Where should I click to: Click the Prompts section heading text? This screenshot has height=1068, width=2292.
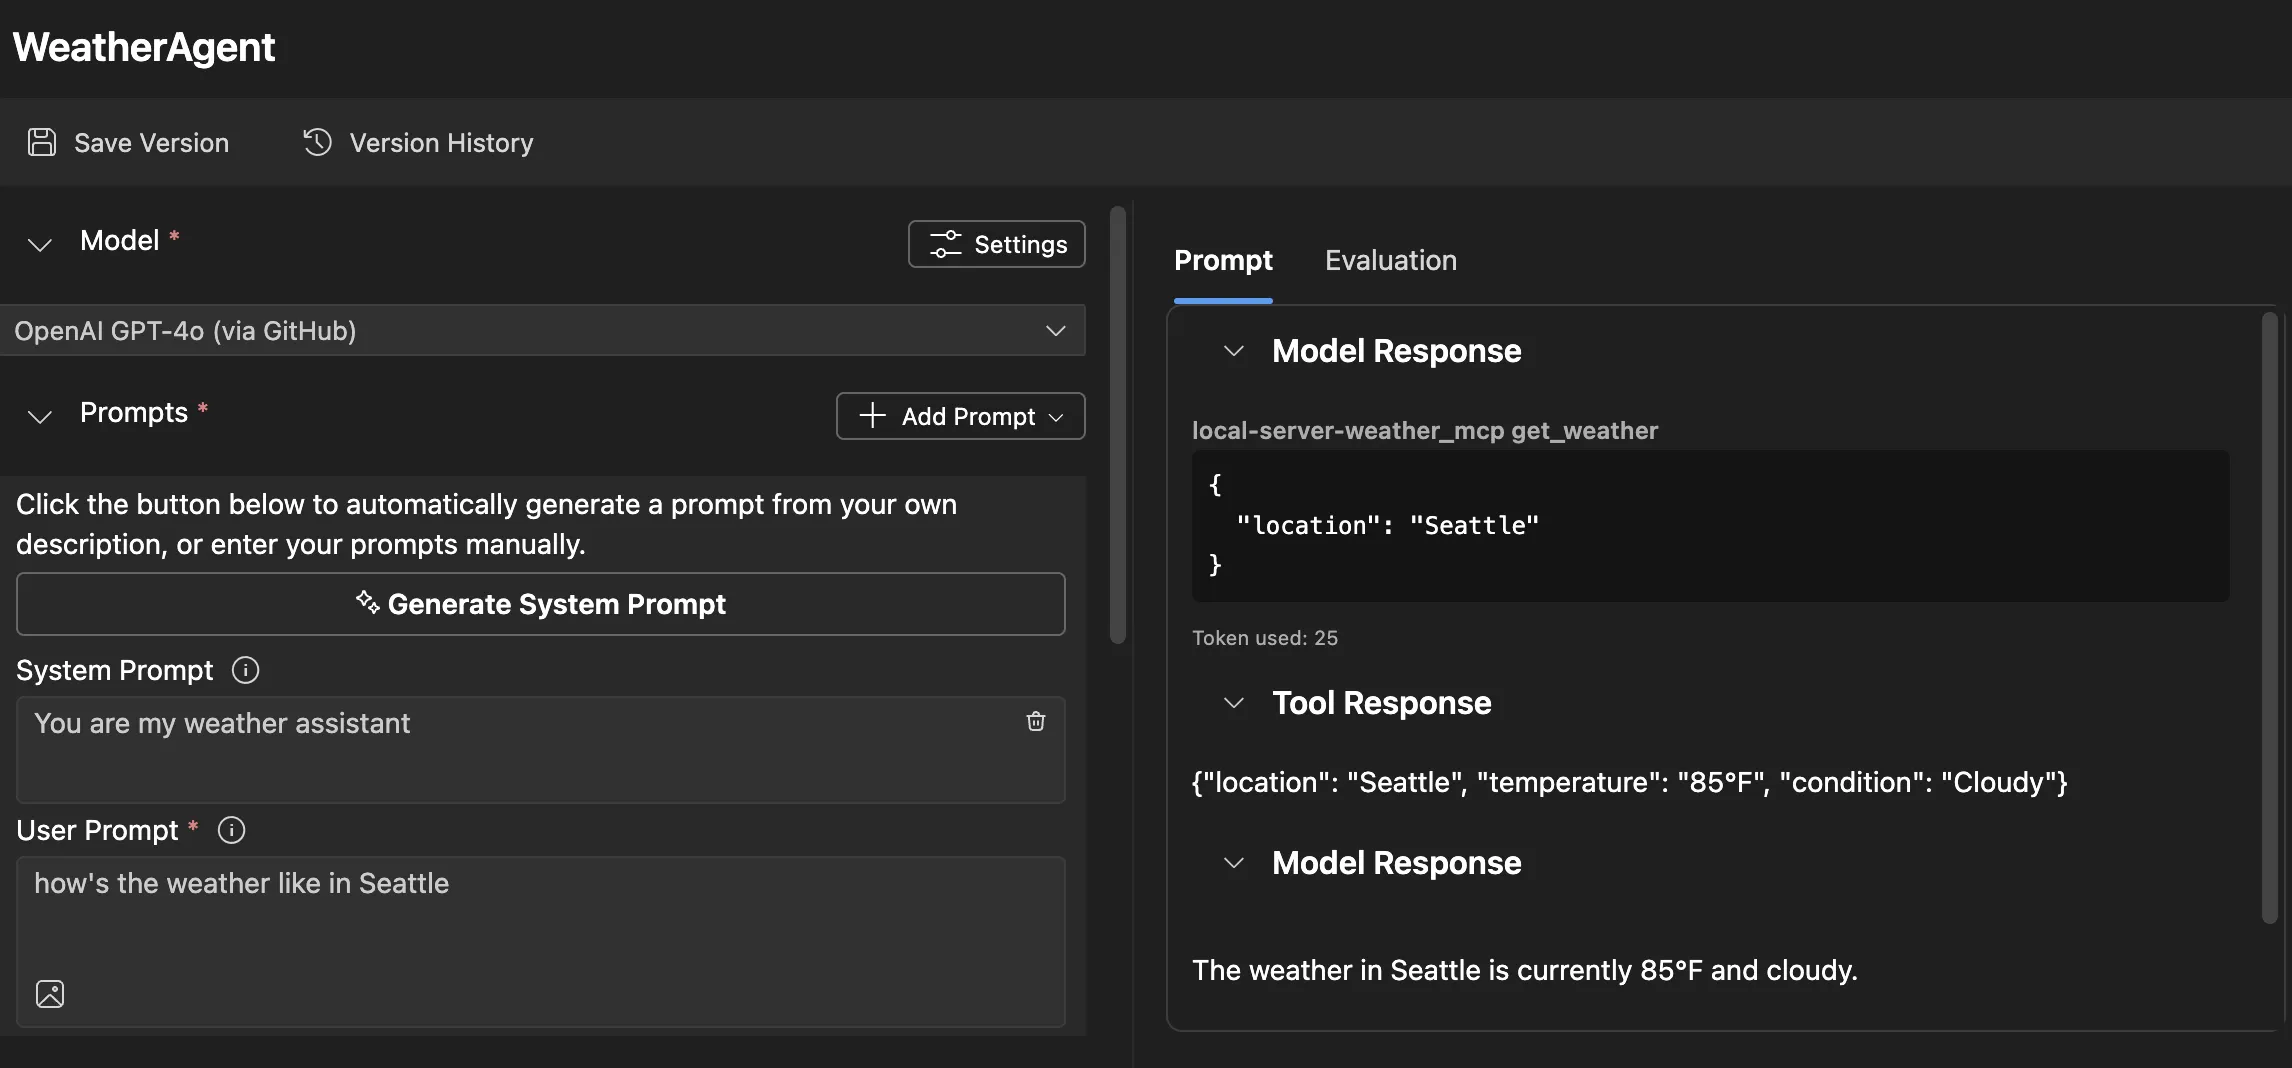point(134,413)
